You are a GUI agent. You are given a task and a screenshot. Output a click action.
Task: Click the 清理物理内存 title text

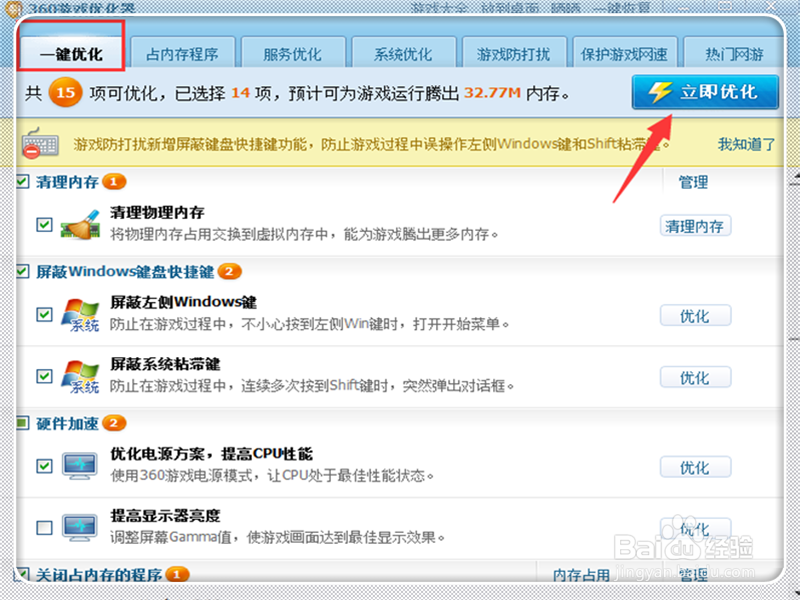[x=157, y=212]
